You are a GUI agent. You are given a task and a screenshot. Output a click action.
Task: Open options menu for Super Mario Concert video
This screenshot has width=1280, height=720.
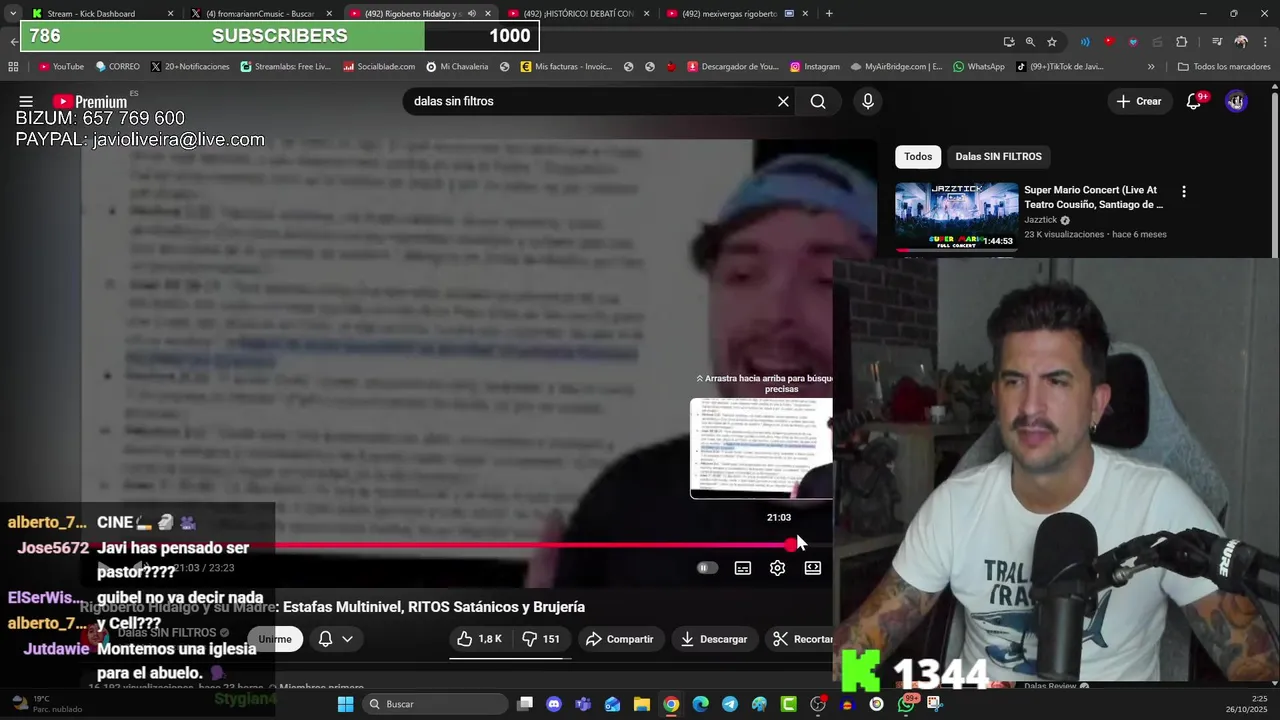(x=1184, y=191)
